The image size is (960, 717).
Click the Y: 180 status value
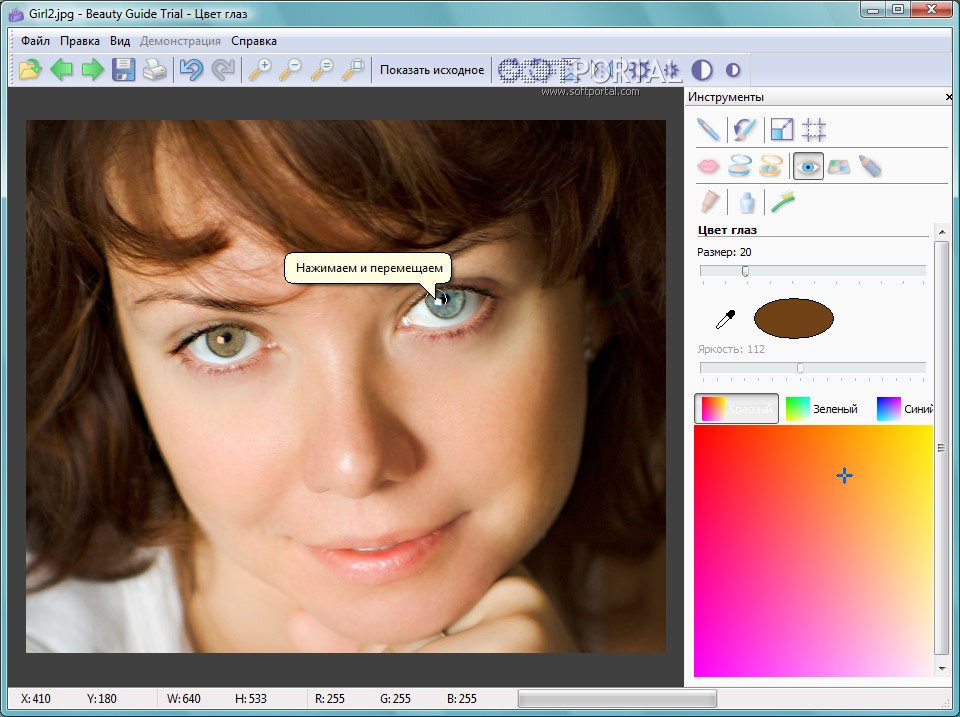pyautogui.click(x=101, y=699)
